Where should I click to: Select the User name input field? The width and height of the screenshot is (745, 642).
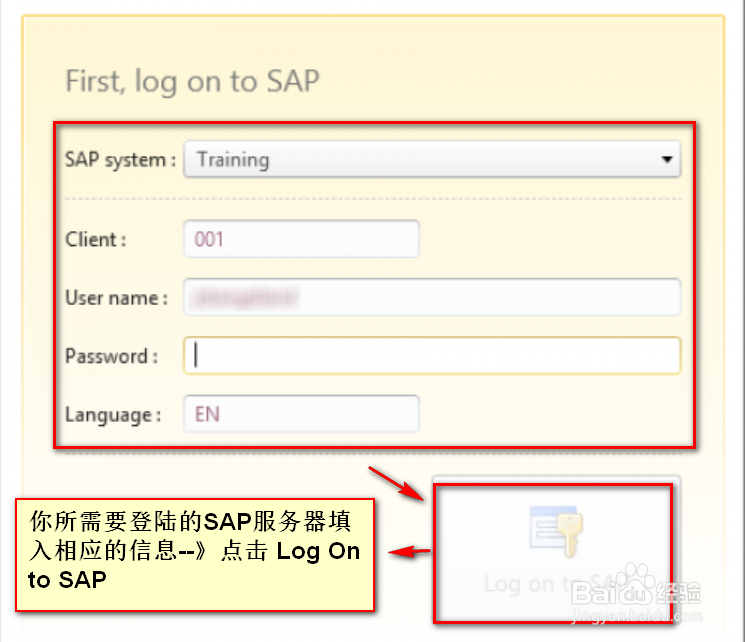(432, 297)
